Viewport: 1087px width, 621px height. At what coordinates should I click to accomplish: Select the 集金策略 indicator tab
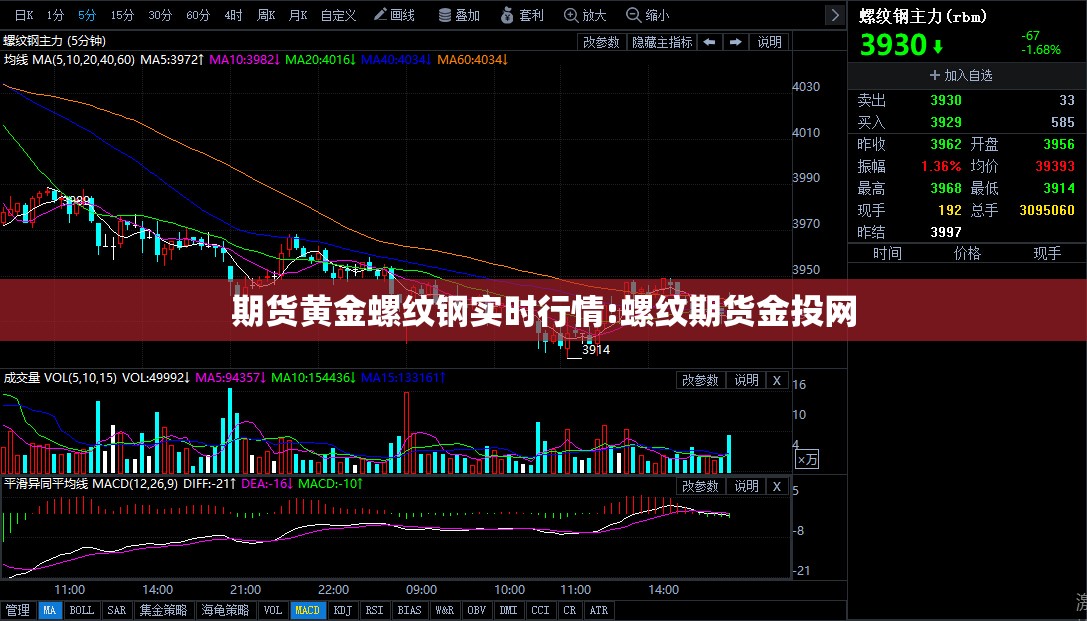click(163, 610)
